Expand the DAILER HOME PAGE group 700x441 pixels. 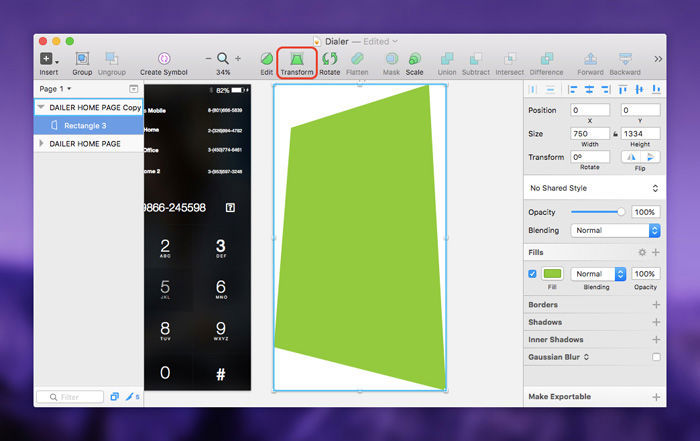[x=41, y=144]
